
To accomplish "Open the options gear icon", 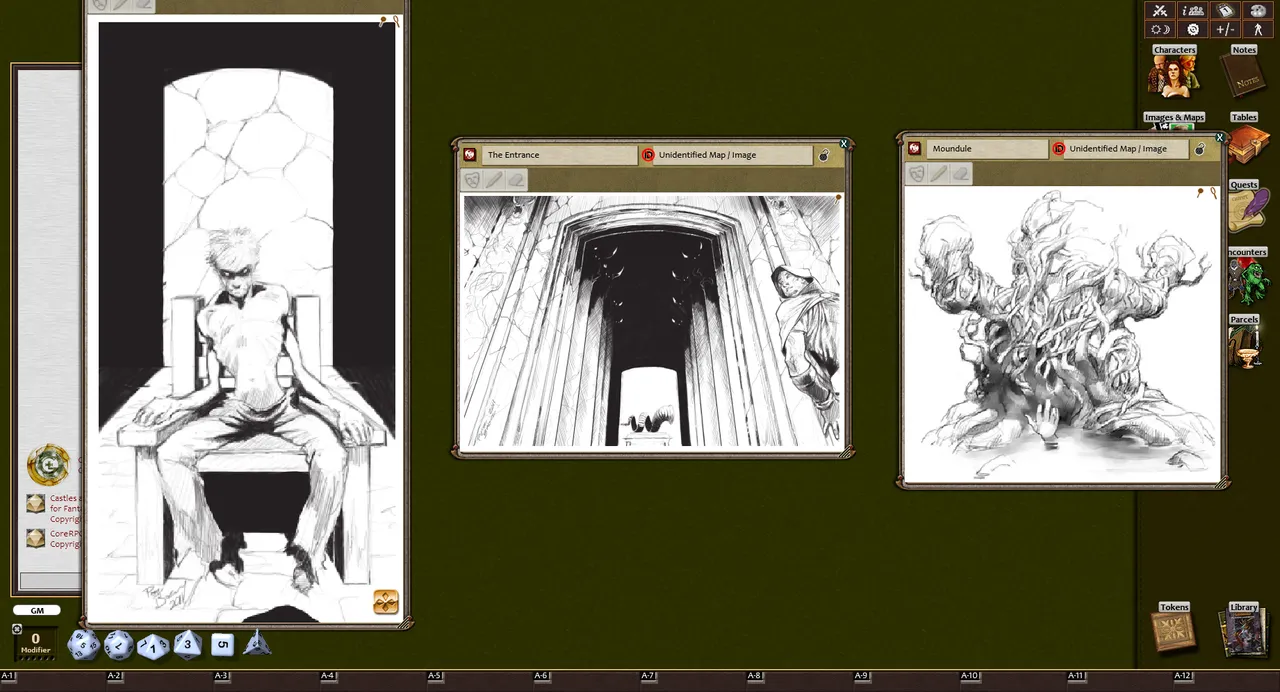I will 1193,29.
